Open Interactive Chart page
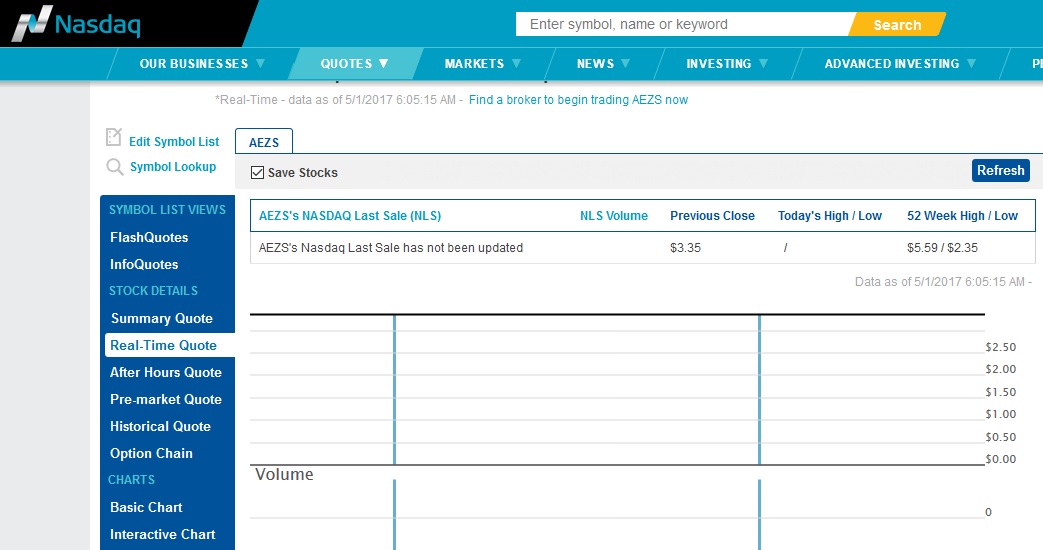 pyautogui.click(x=162, y=535)
